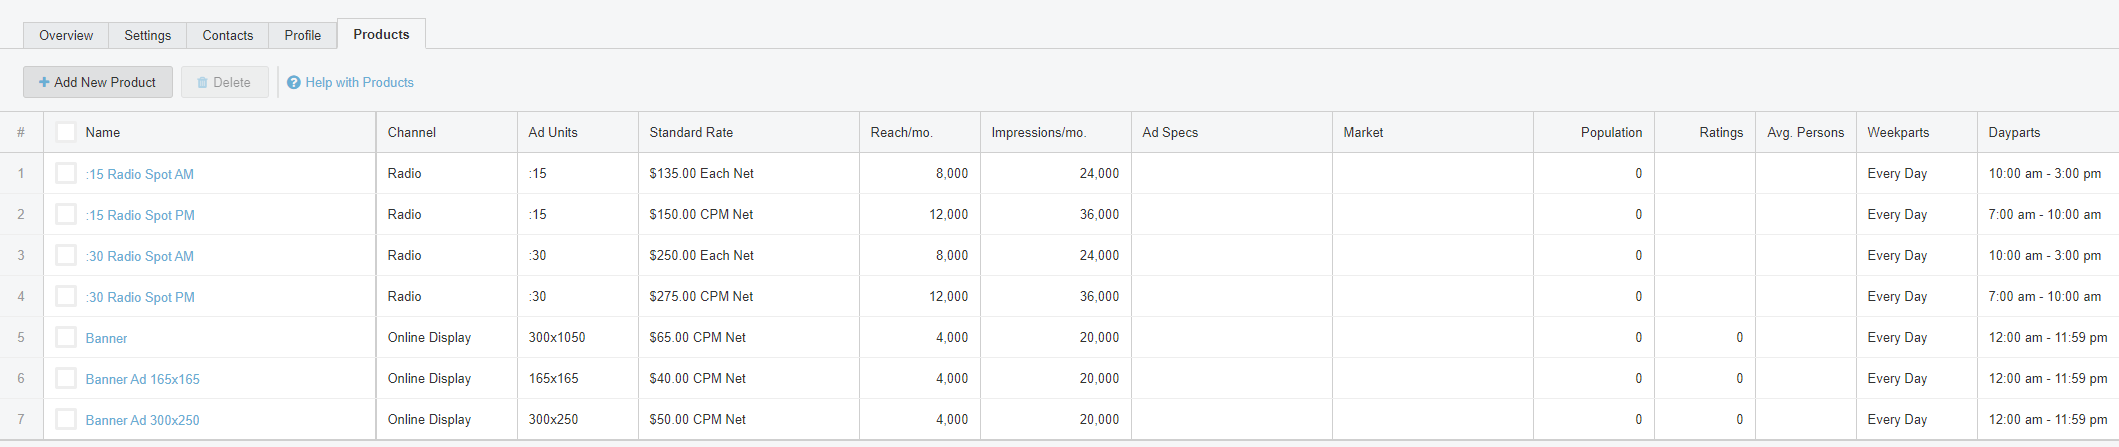The width and height of the screenshot is (2119, 447).
Task: Open the :15 Radio Spot PM product
Action: [140, 215]
